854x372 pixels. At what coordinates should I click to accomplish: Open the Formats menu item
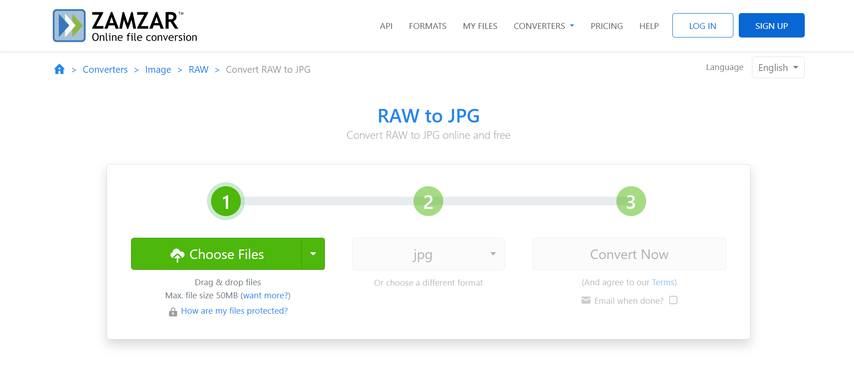click(x=428, y=26)
